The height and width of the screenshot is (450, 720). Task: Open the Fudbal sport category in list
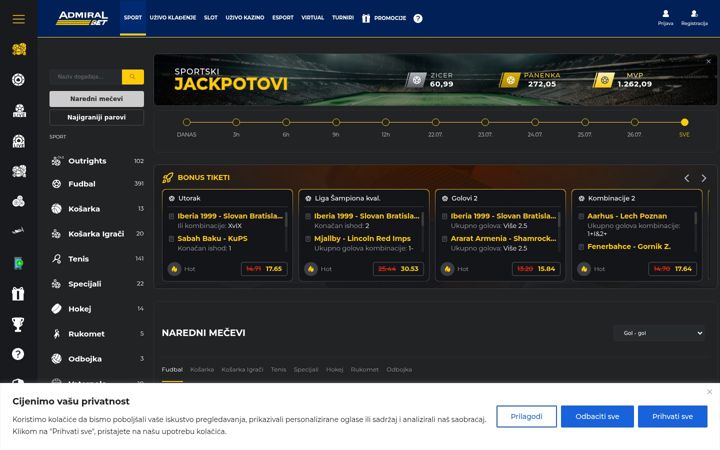pyautogui.click(x=97, y=184)
